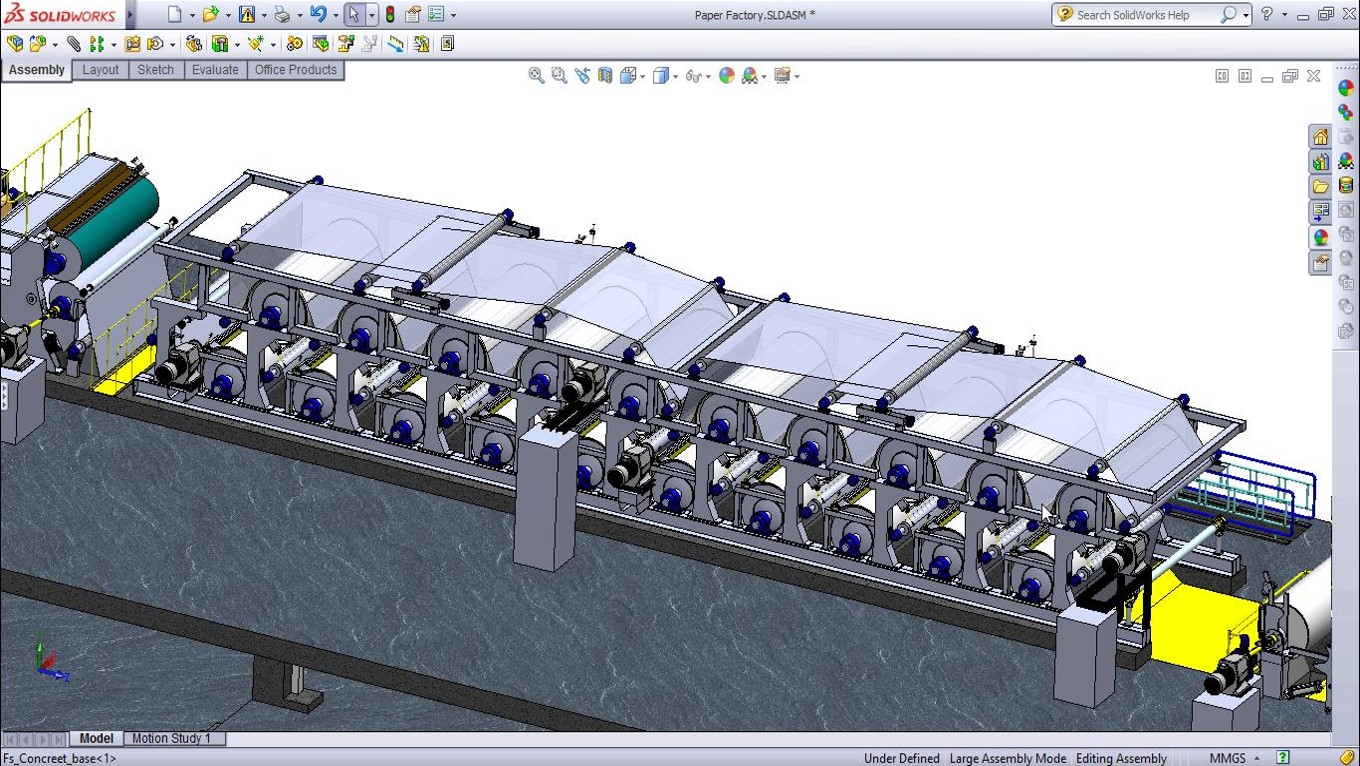Open the MMGS unit system dropdown
The image size is (1360, 766).
(x=1234, y=758)
